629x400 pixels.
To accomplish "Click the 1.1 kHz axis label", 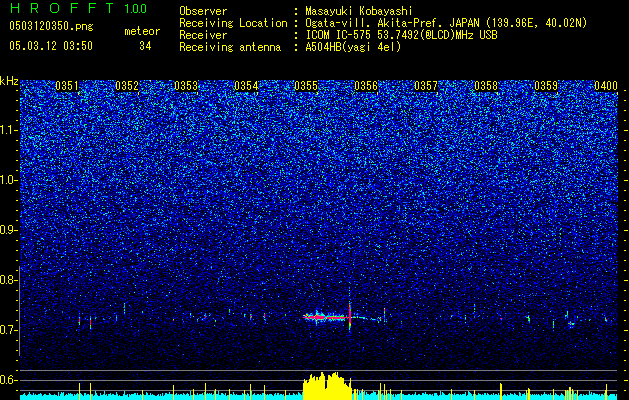I will tap(9, 130).
